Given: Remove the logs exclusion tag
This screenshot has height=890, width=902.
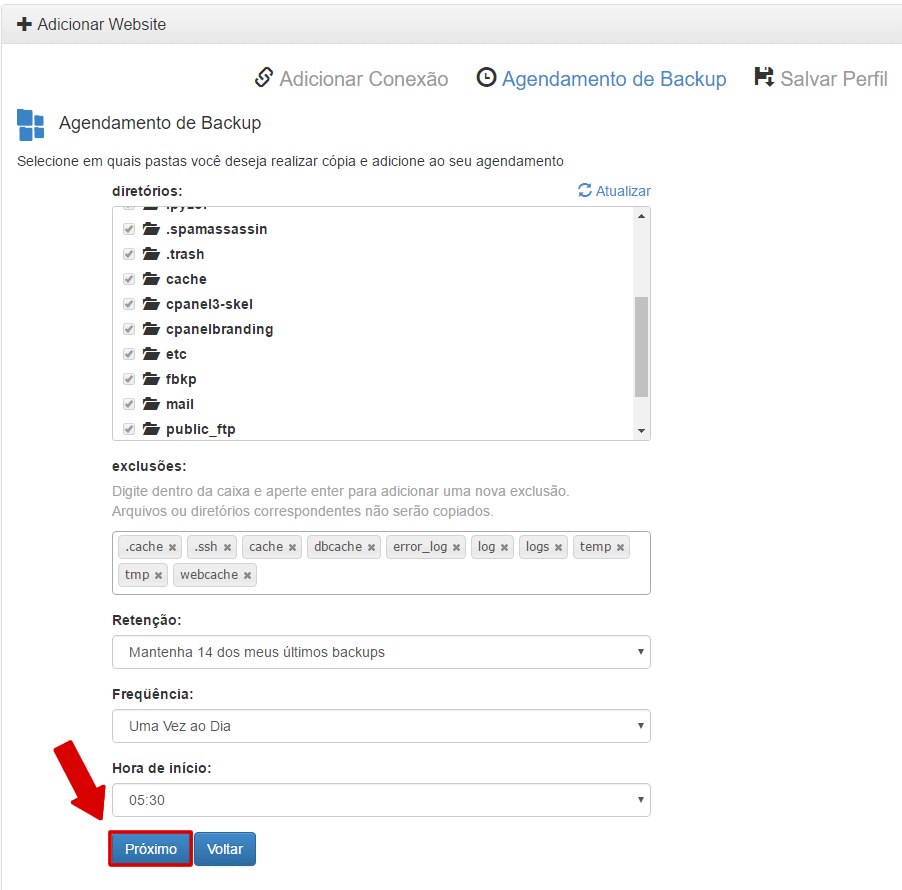Looking at the screenshot, I should click(x=558, y=548).
